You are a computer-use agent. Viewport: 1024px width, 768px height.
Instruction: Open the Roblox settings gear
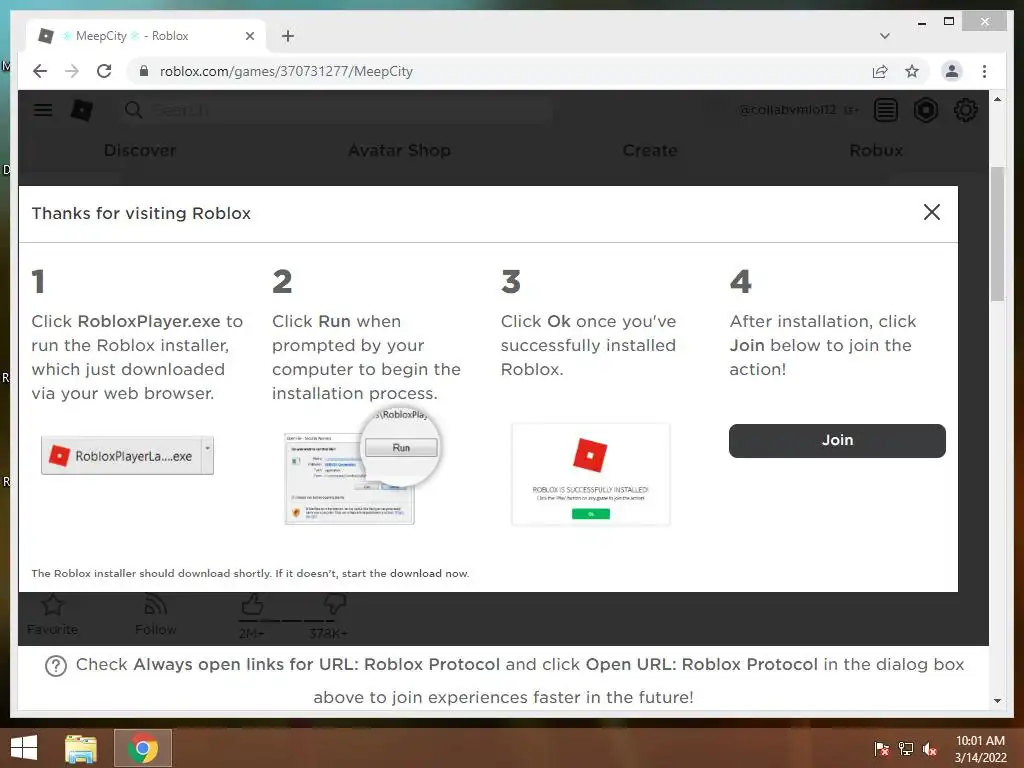coord(965,110)
